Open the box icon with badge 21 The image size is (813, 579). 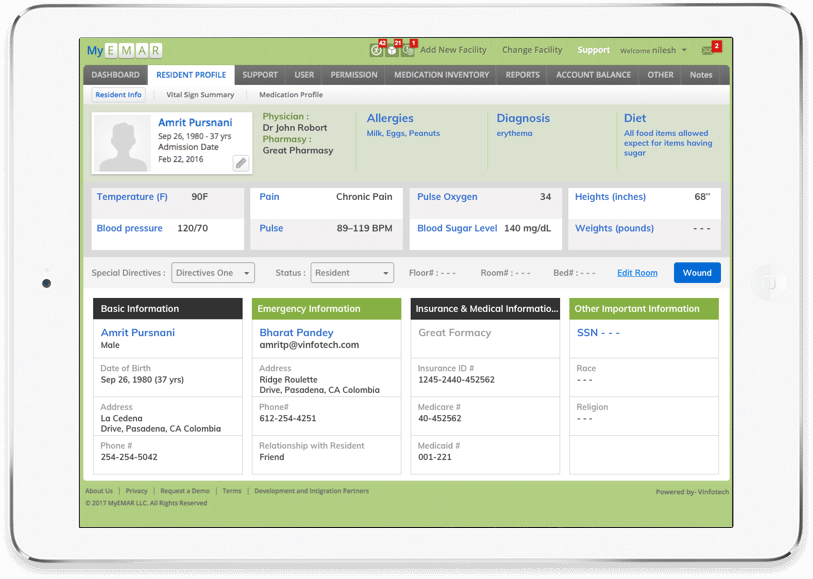pyautogui.click(x=393, y=50)
